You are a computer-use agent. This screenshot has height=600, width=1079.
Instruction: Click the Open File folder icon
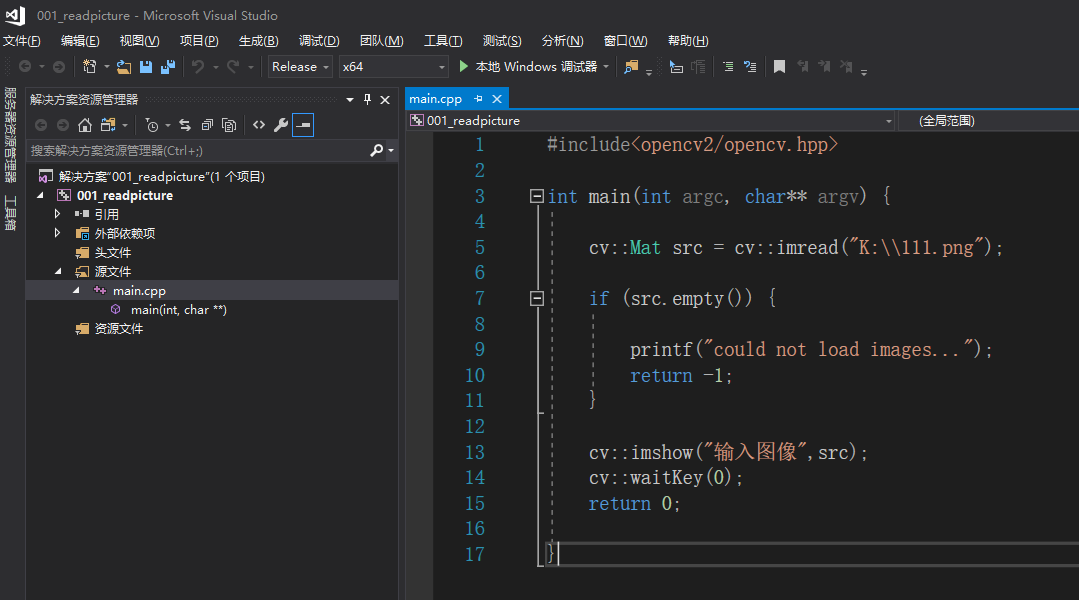click(x=124, y=67)
